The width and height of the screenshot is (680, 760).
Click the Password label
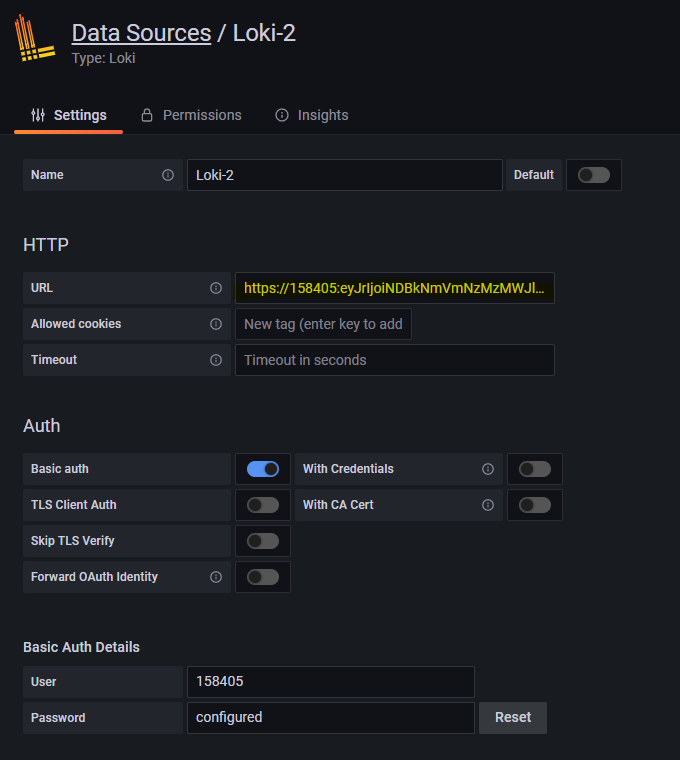pyautogui.click(x=58, y=717)
